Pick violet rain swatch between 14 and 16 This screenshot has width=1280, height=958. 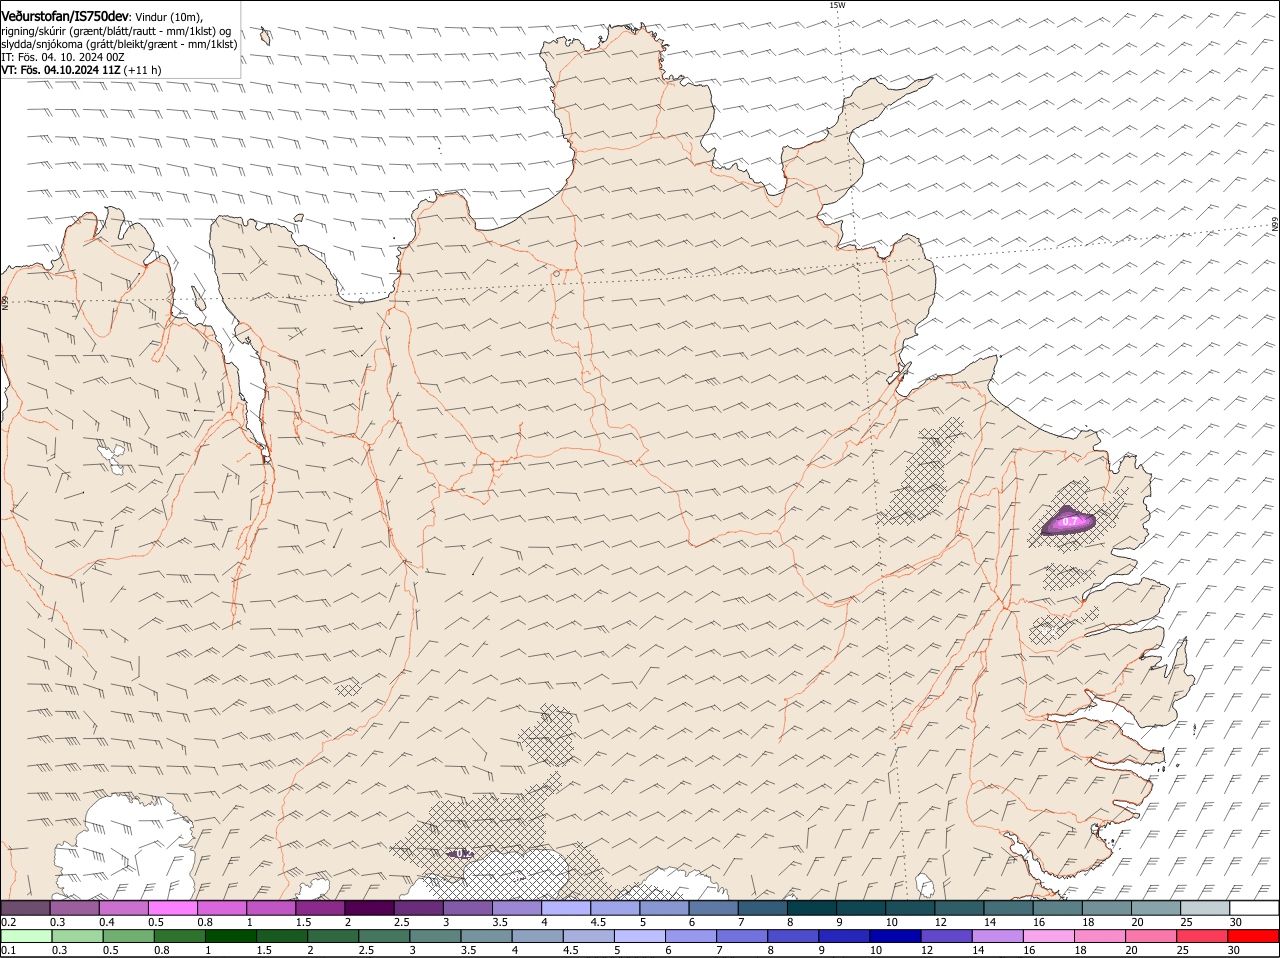[x=998, y=936]
